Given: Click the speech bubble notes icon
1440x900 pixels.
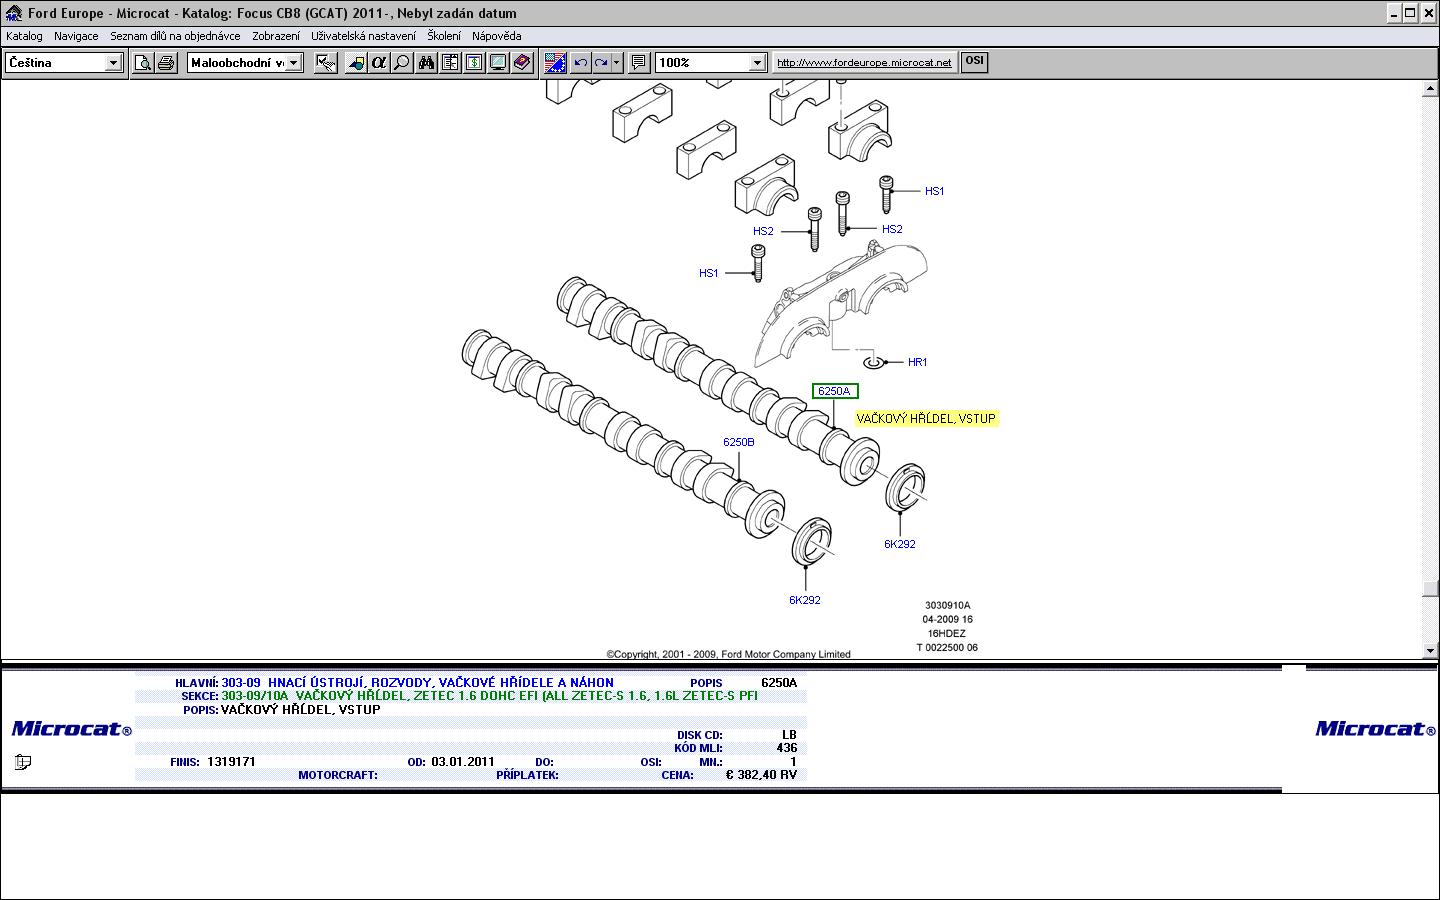Looking at the screenshot, I should pyautogui.click(x=639, y=63).
